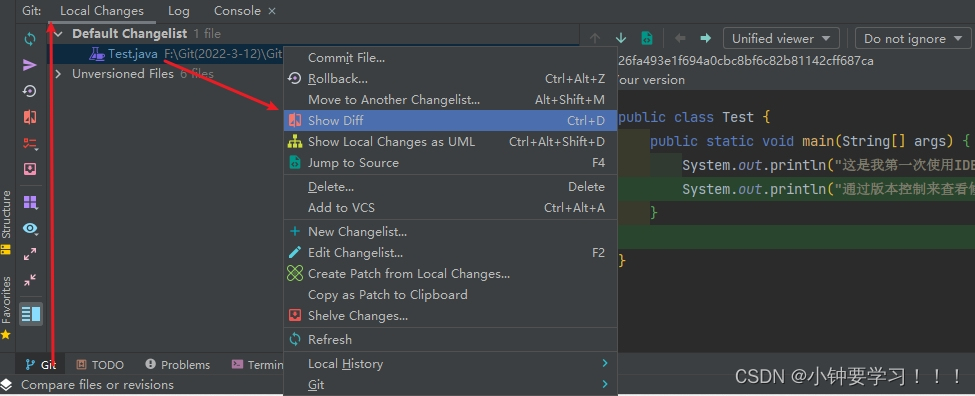Click the Refresh icon in Git sidebar
The height and width of the screenshot is (396, 975).
(30, 39)
